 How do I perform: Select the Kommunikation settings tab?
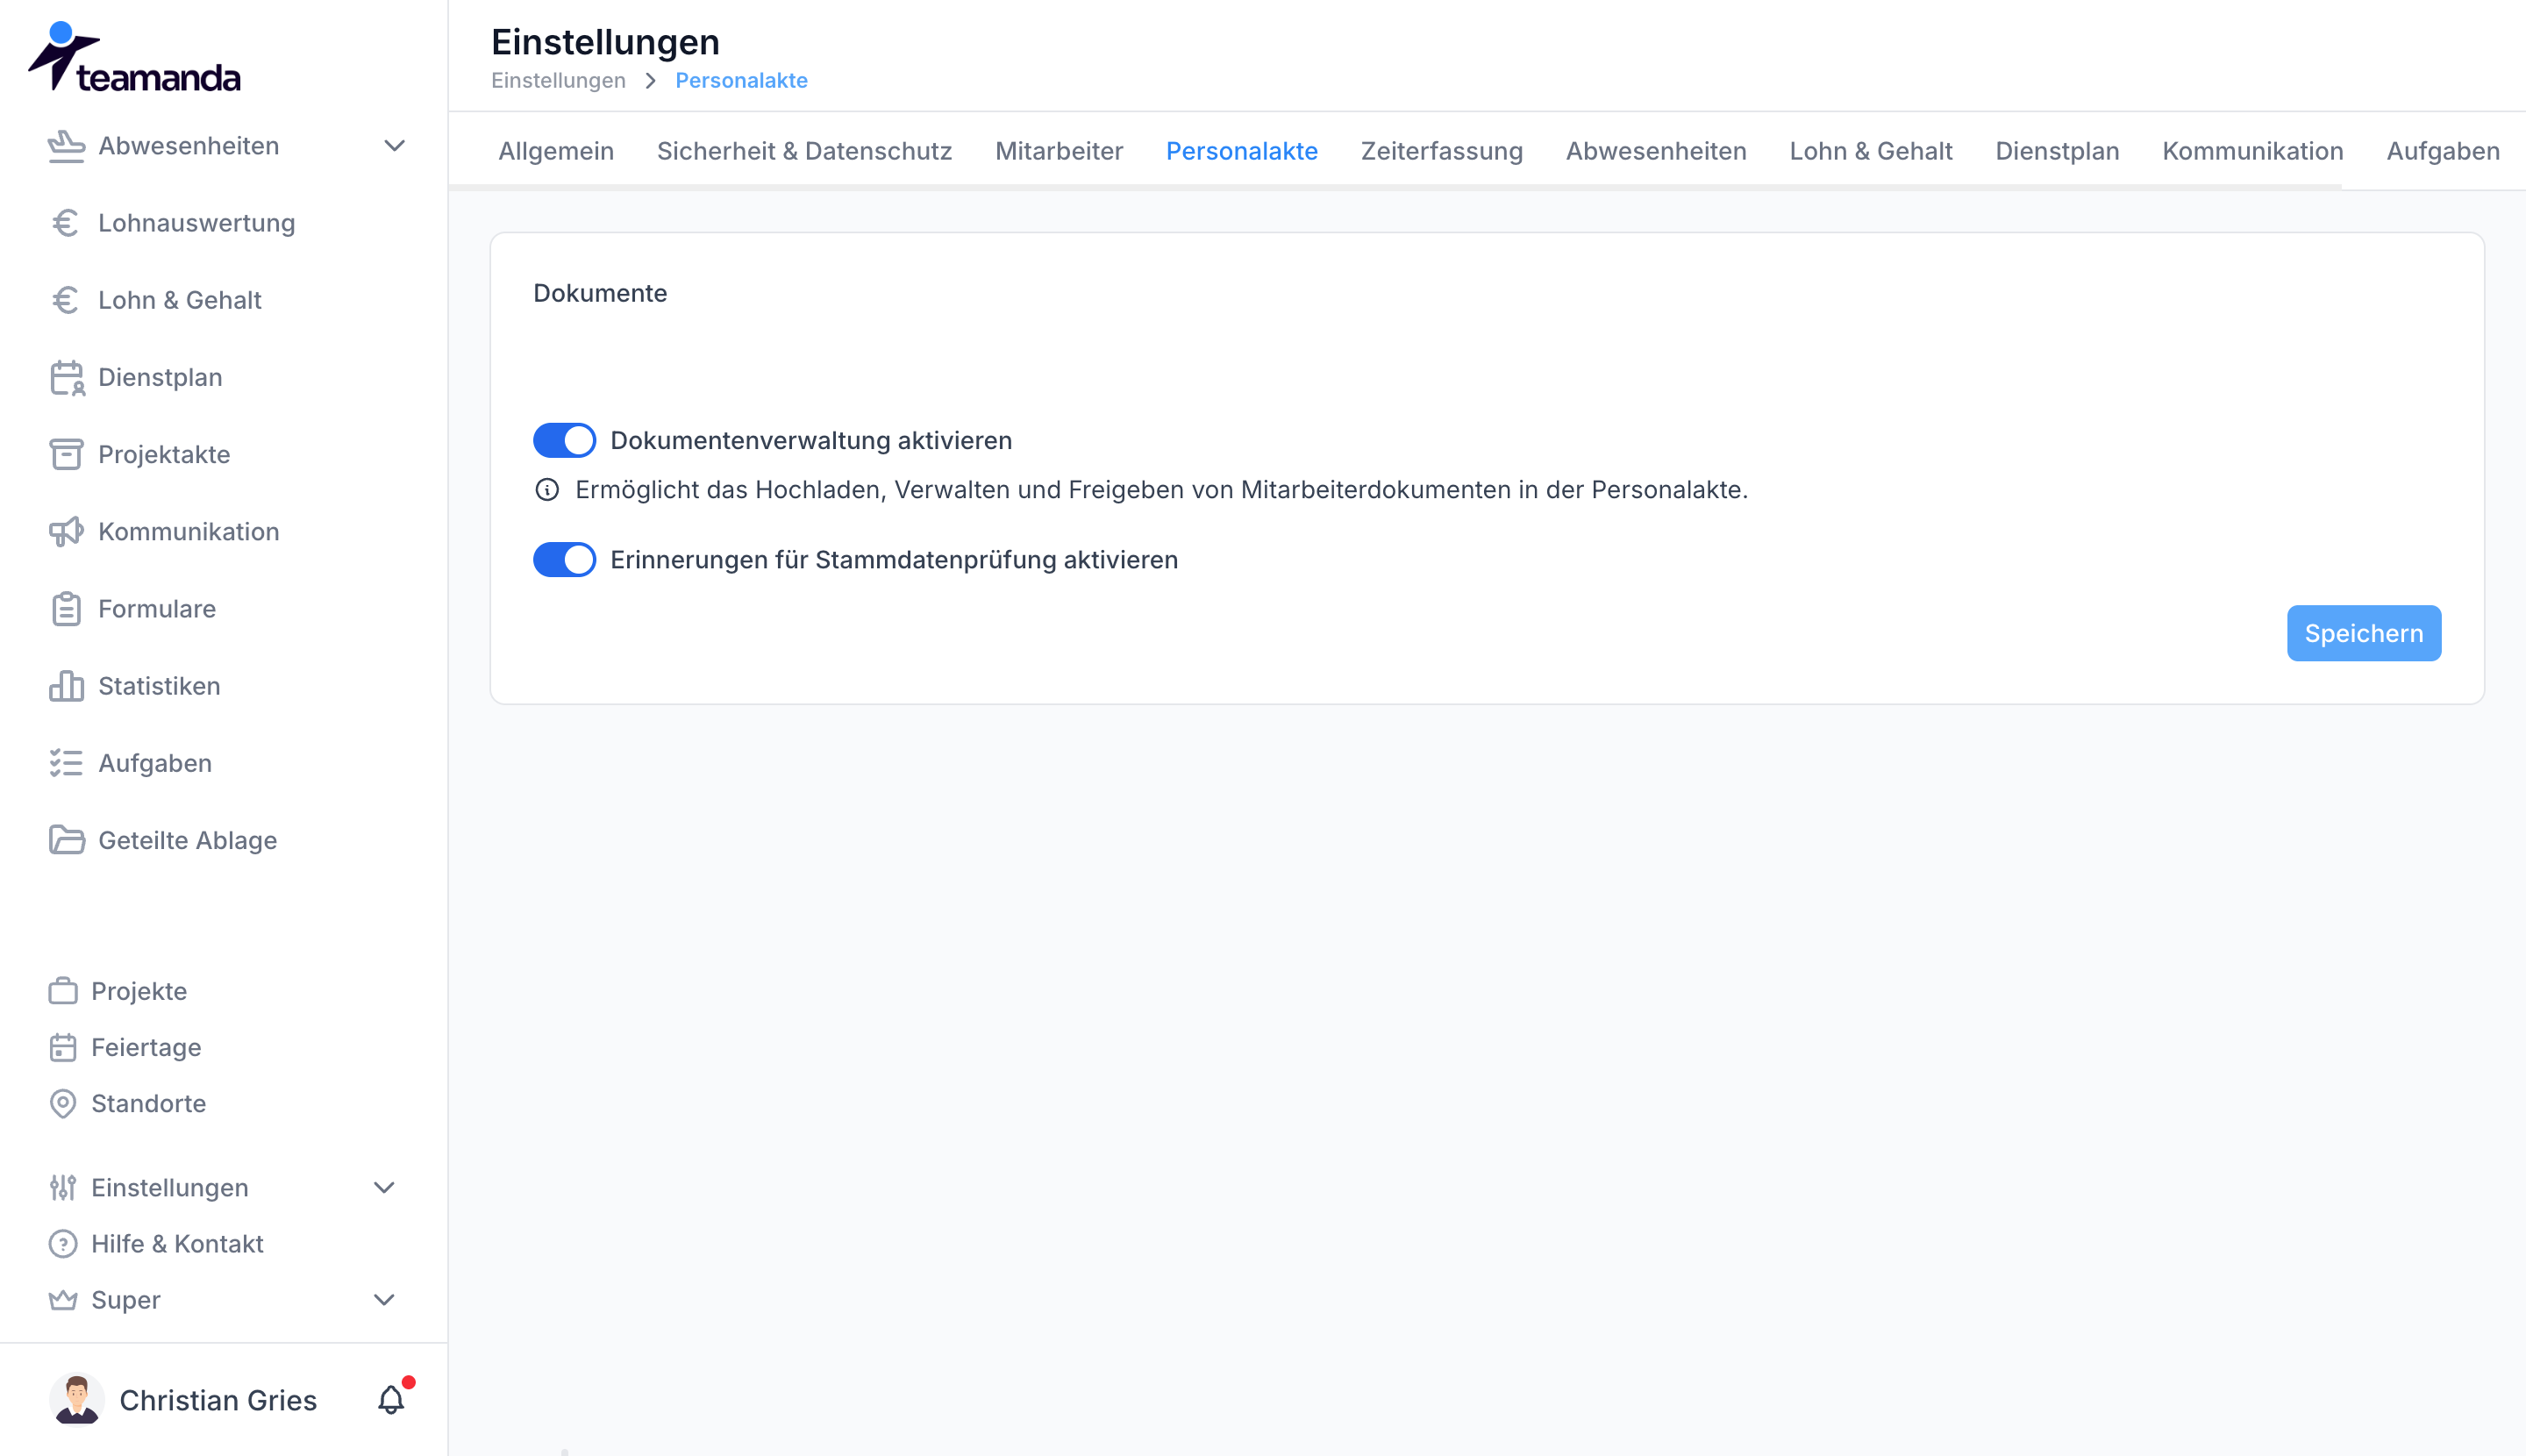2252,151
